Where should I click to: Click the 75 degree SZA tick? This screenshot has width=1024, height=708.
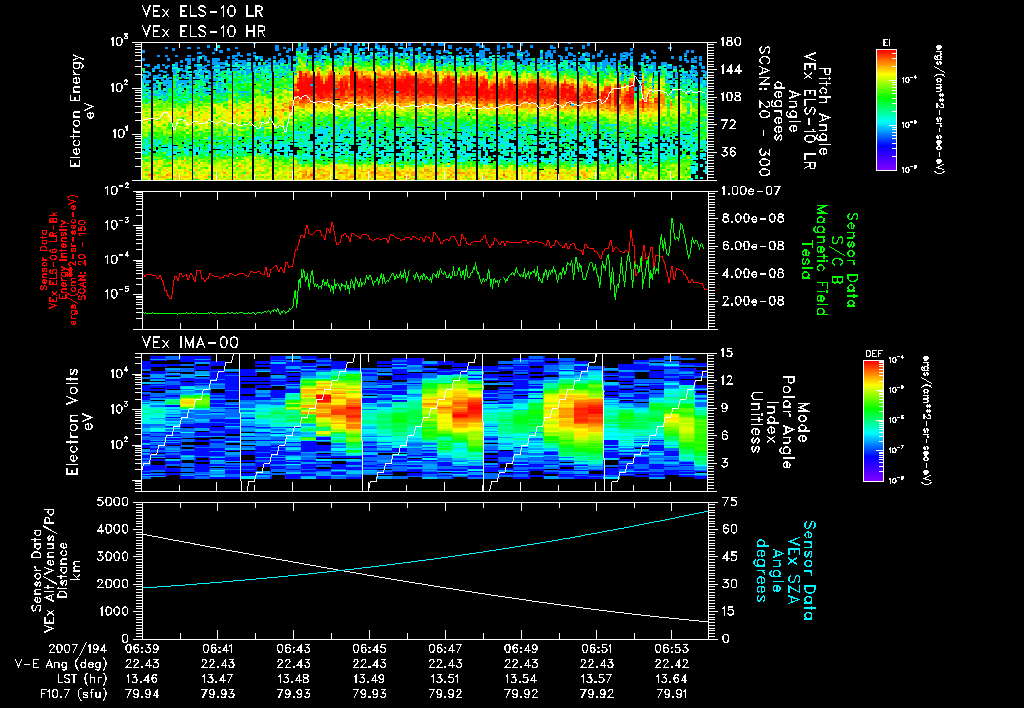[x=729, y=502]
